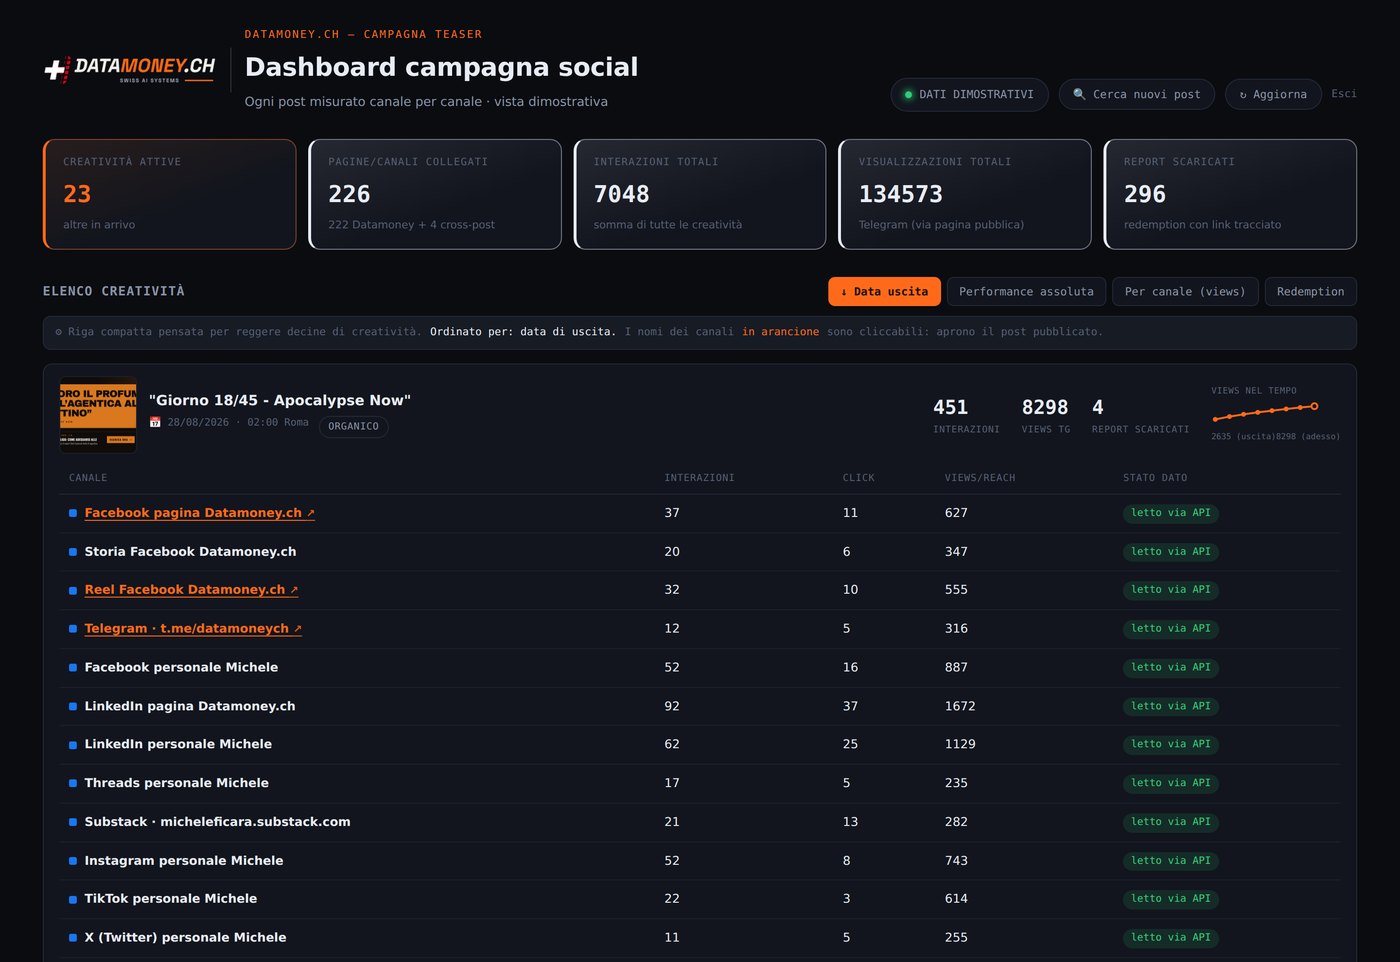The width and height of the screenshot is (1400, 962).
Task: Click the letto via API badge for LinkedIn pagina
Action: (x=1171, y=707)
